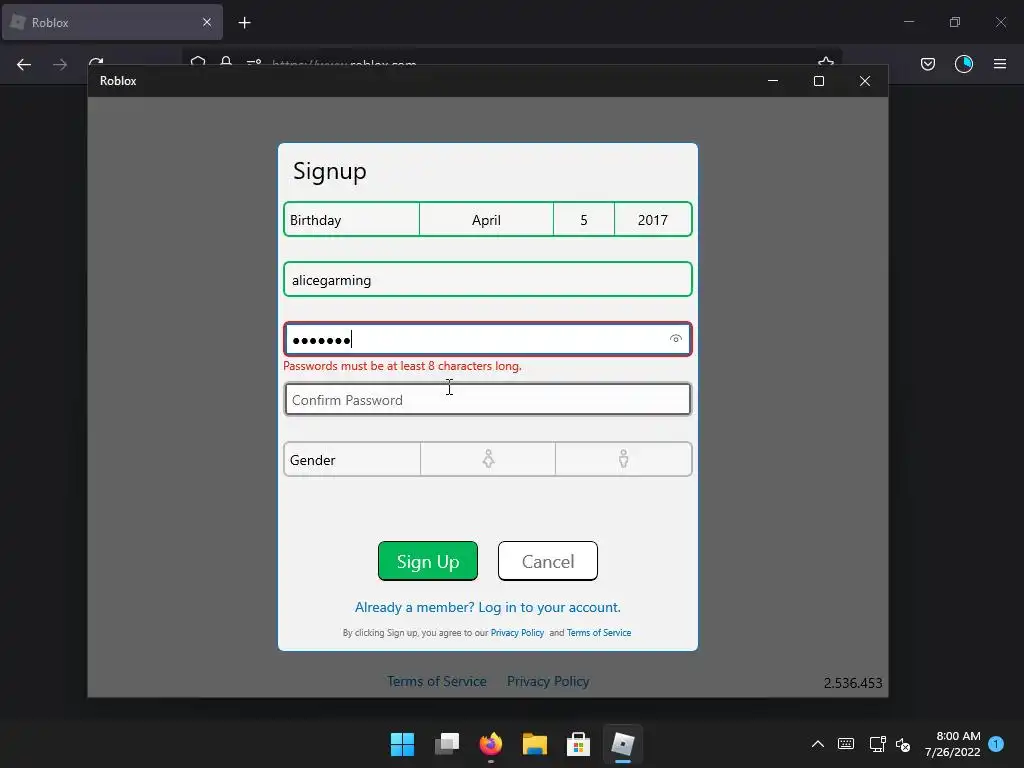Screen dimensions: 1024x768
Task: Click the touch keyboard tray icon
Action: [846, 744]
